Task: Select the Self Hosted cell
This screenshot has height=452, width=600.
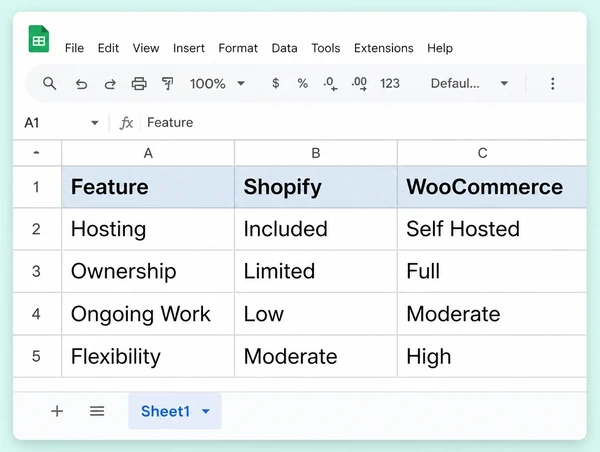Action: point(492,229)
